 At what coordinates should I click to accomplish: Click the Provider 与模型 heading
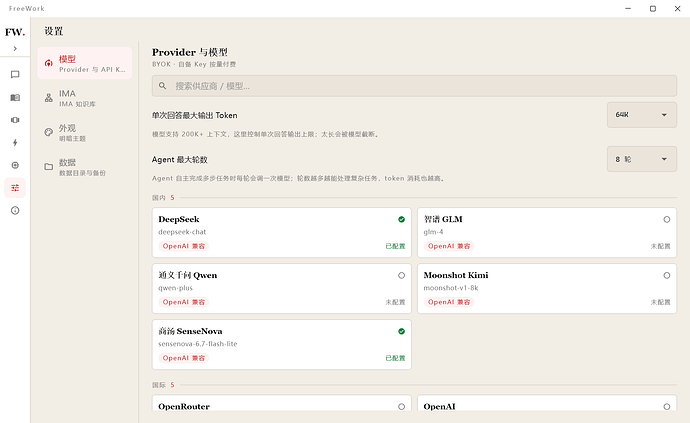190,52
